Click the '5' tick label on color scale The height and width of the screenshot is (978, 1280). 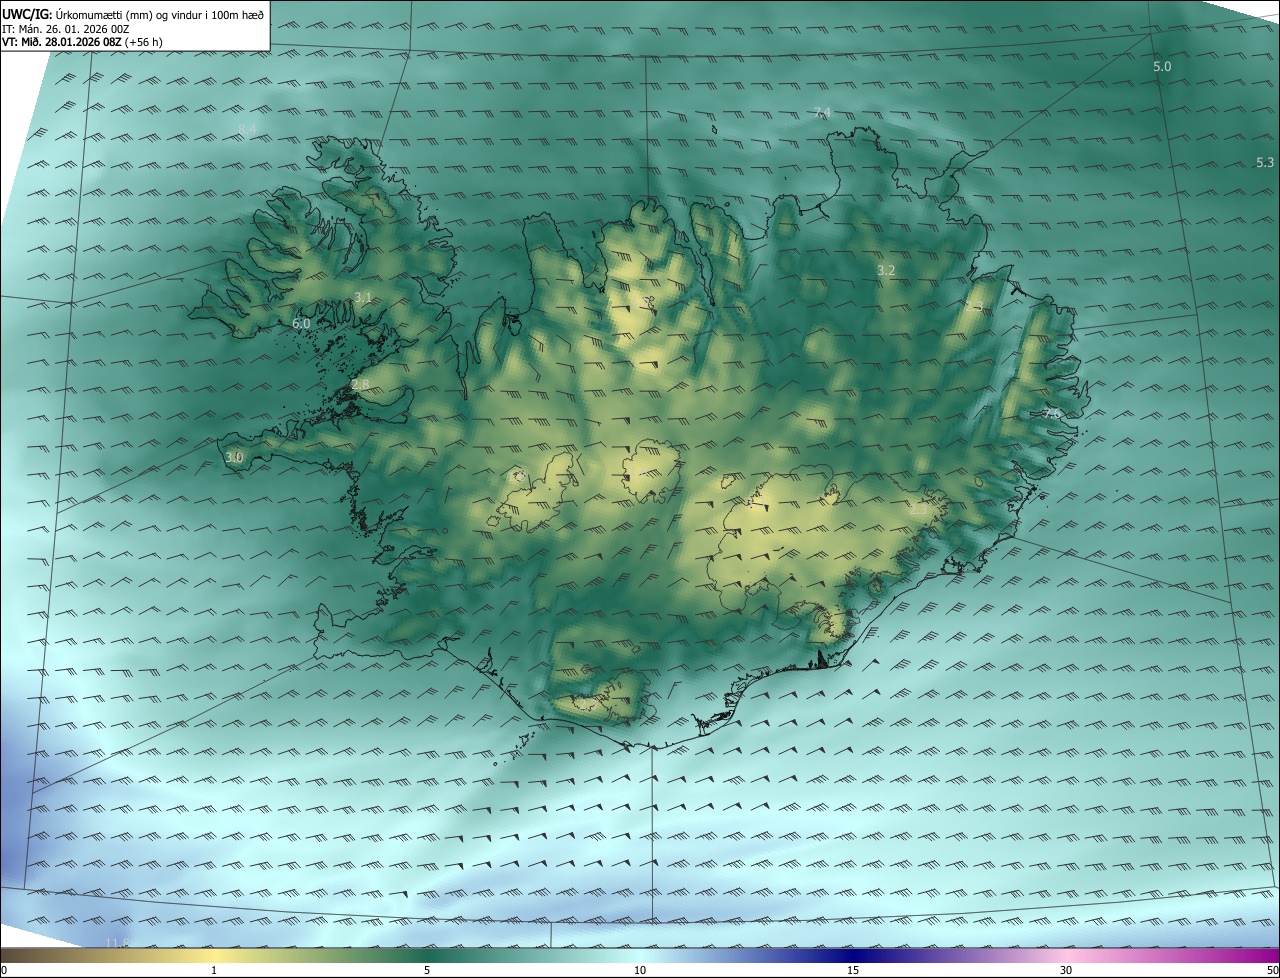click(x=427, y=971)
